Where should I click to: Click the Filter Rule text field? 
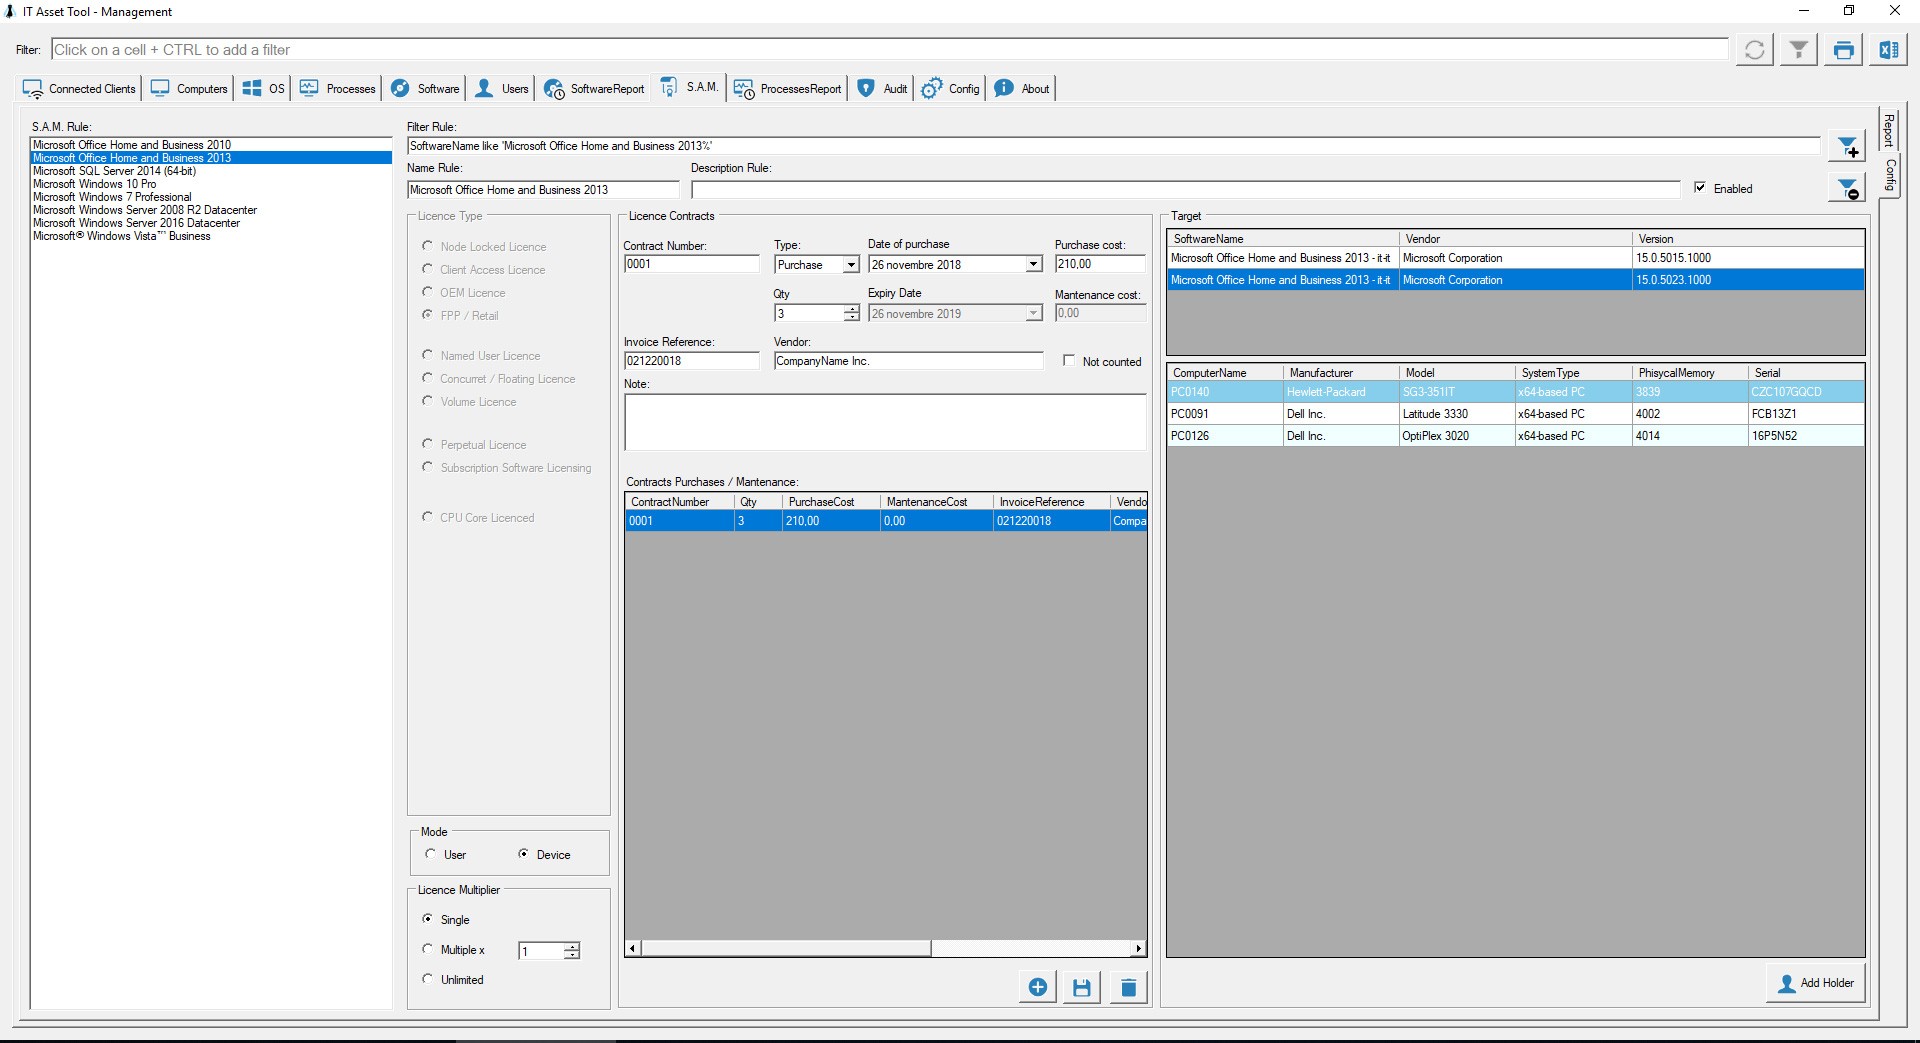[1113, 146]
